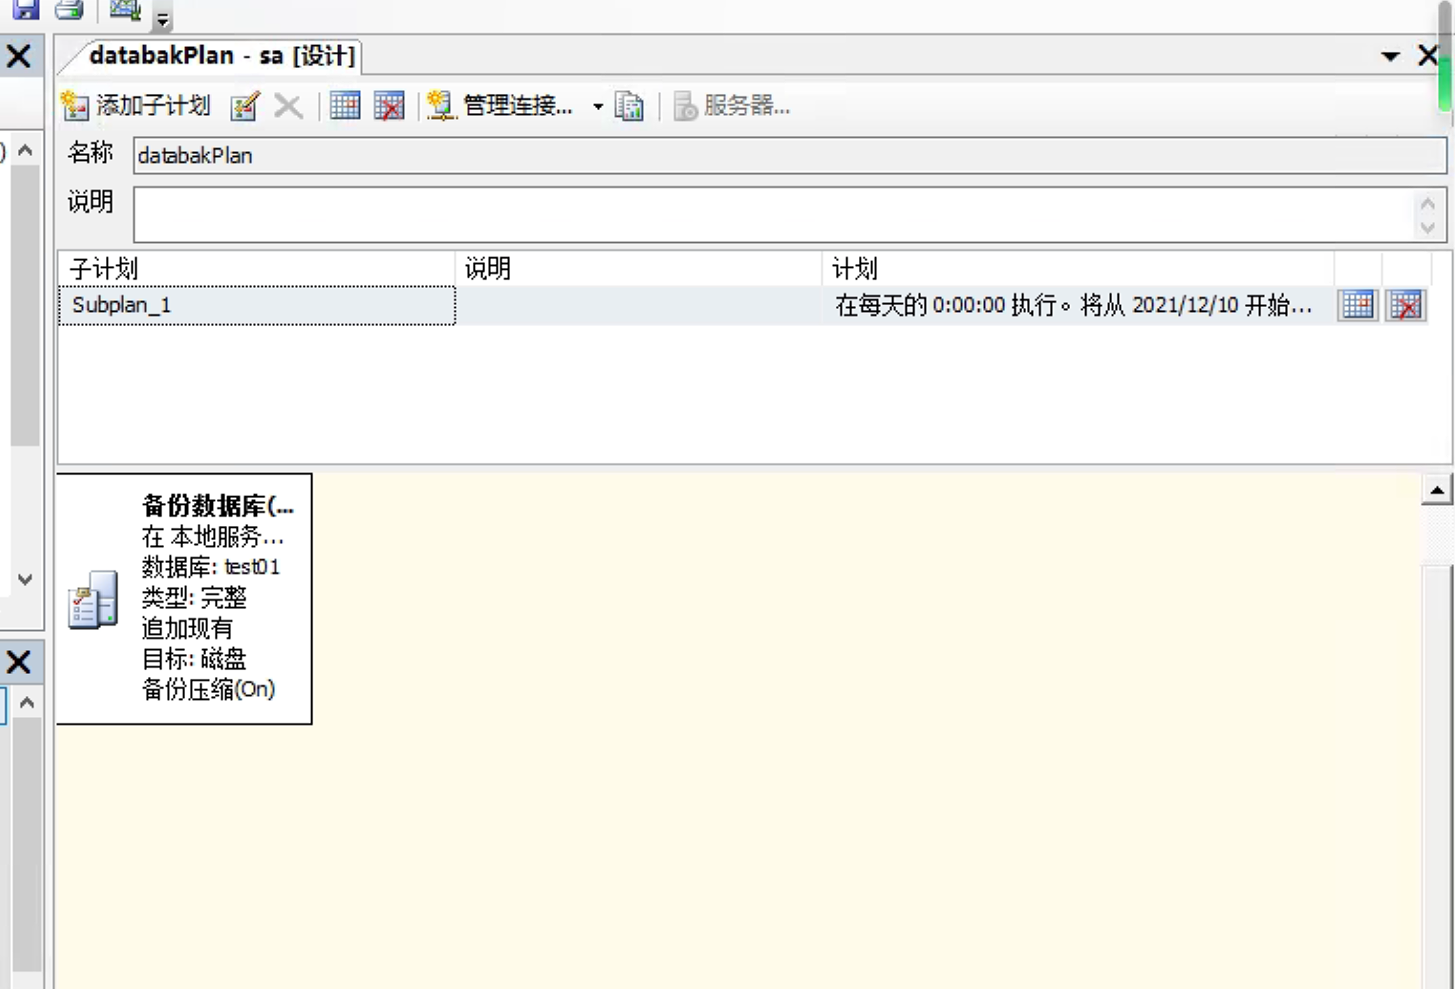Viewport: 1455px width, 989px height.
Task: Click the backup database task icon
Action: (93, 600)
